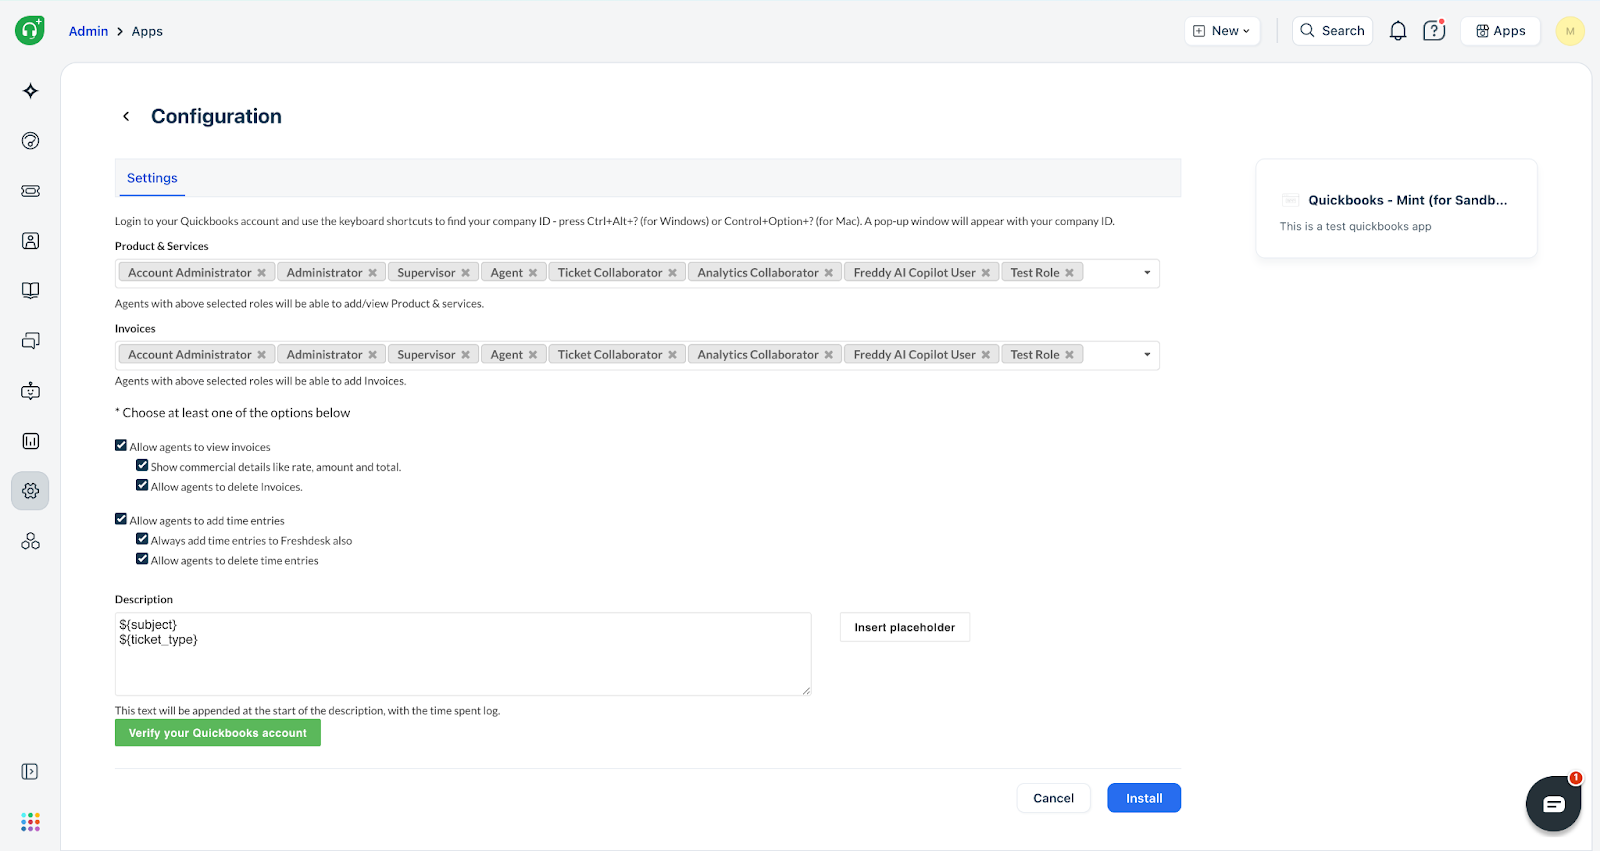
Task: Toggle Allow agents to view invoices
Action: click(x=121, y=446)
